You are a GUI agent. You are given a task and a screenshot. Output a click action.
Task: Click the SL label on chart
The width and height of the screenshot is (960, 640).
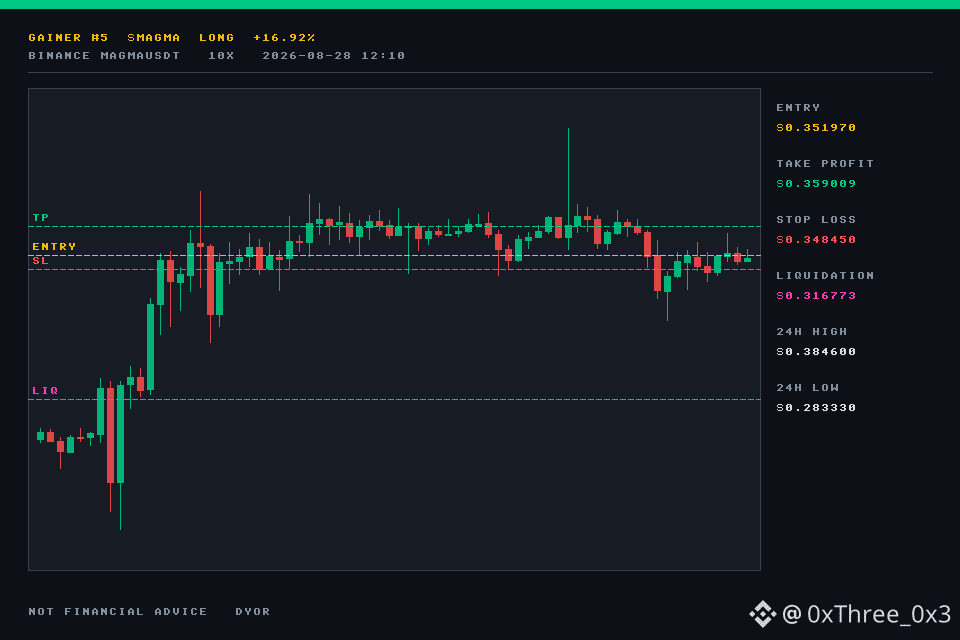(x=40, y=261)
